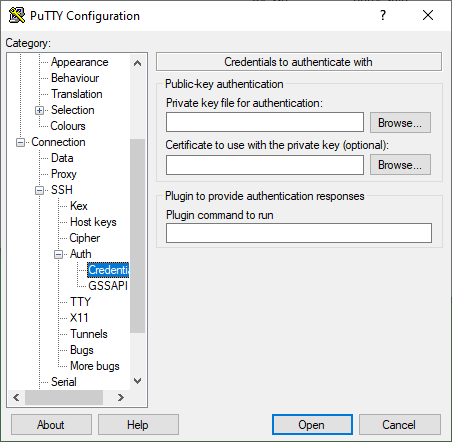Open the TTY settings
The width and height of the screenshot is (452, 442).
tap(80, 302)
